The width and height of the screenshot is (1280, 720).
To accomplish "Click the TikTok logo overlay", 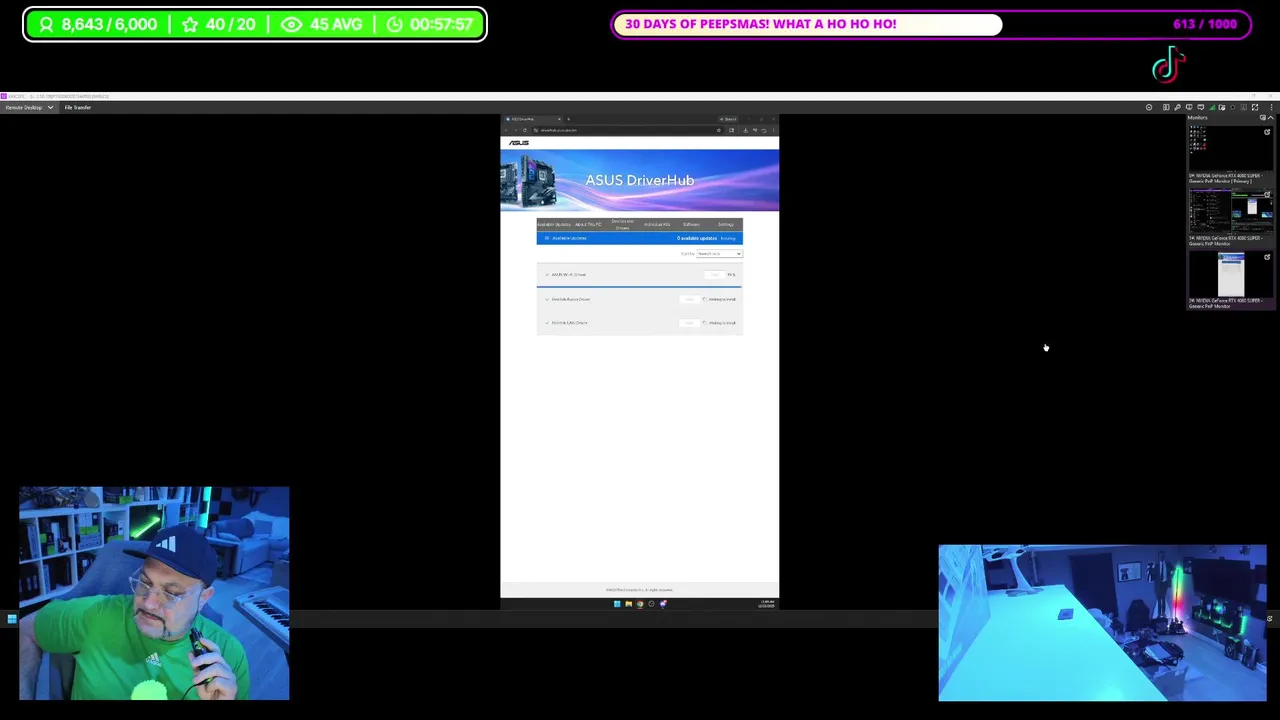I will (1168, 66).
